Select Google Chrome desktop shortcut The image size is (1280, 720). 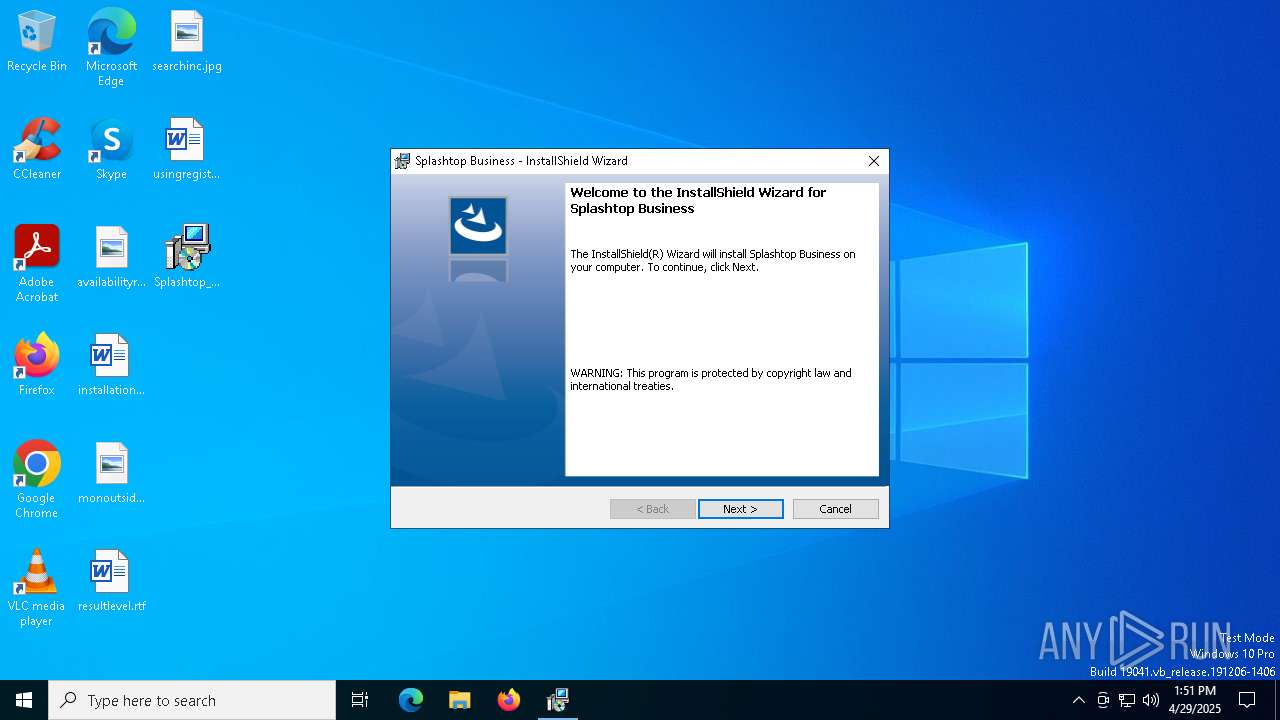[37, 480]
